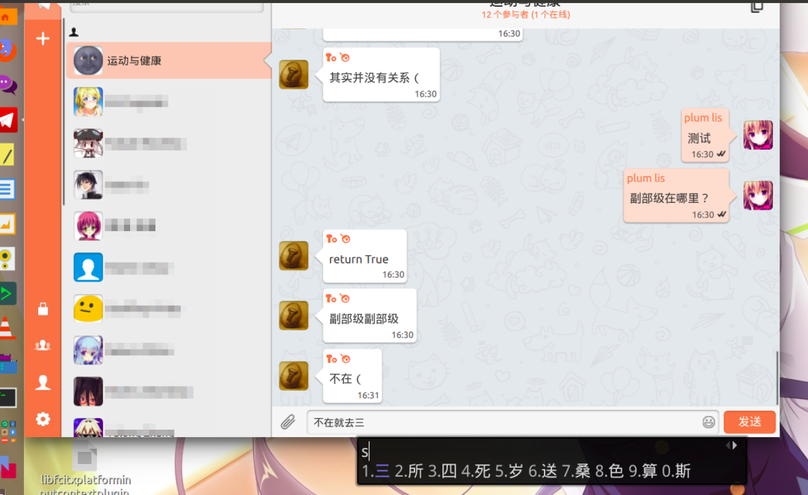This screenshot has height=495, width=808.
Task: Open the purple chat app in dock
Action: (7, 84)
